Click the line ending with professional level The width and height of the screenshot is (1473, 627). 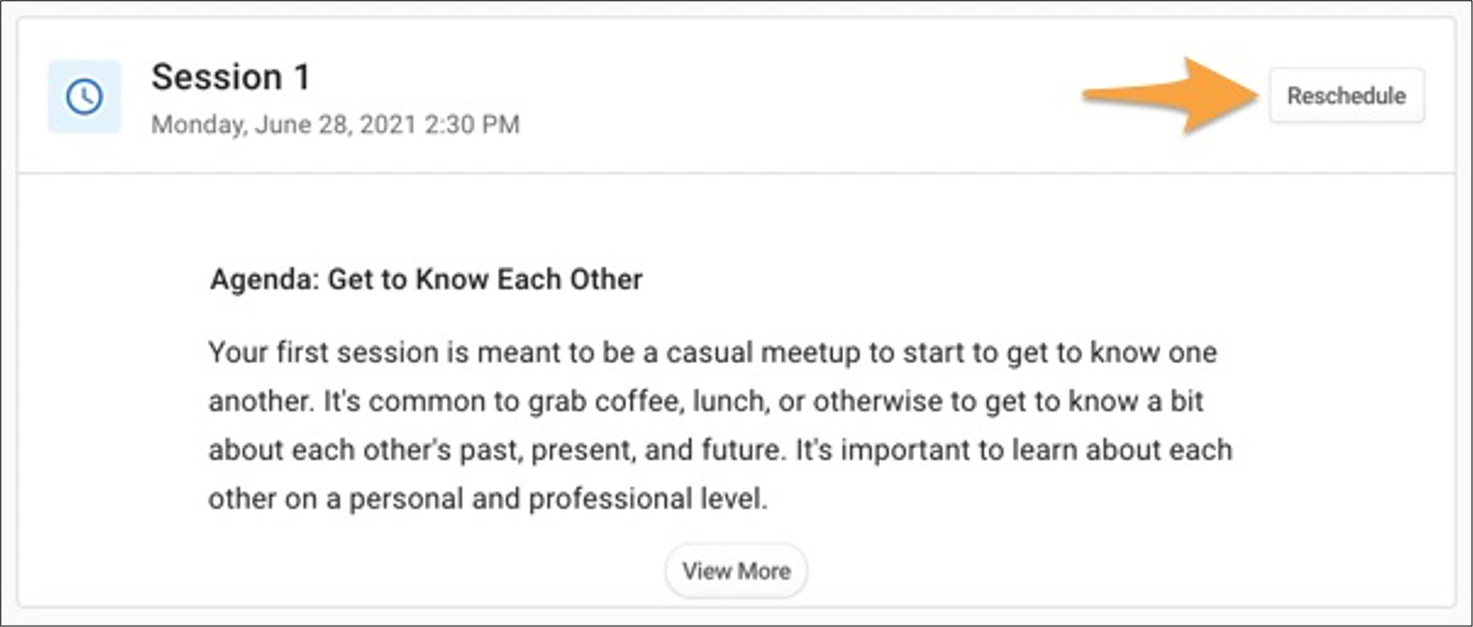488,499
